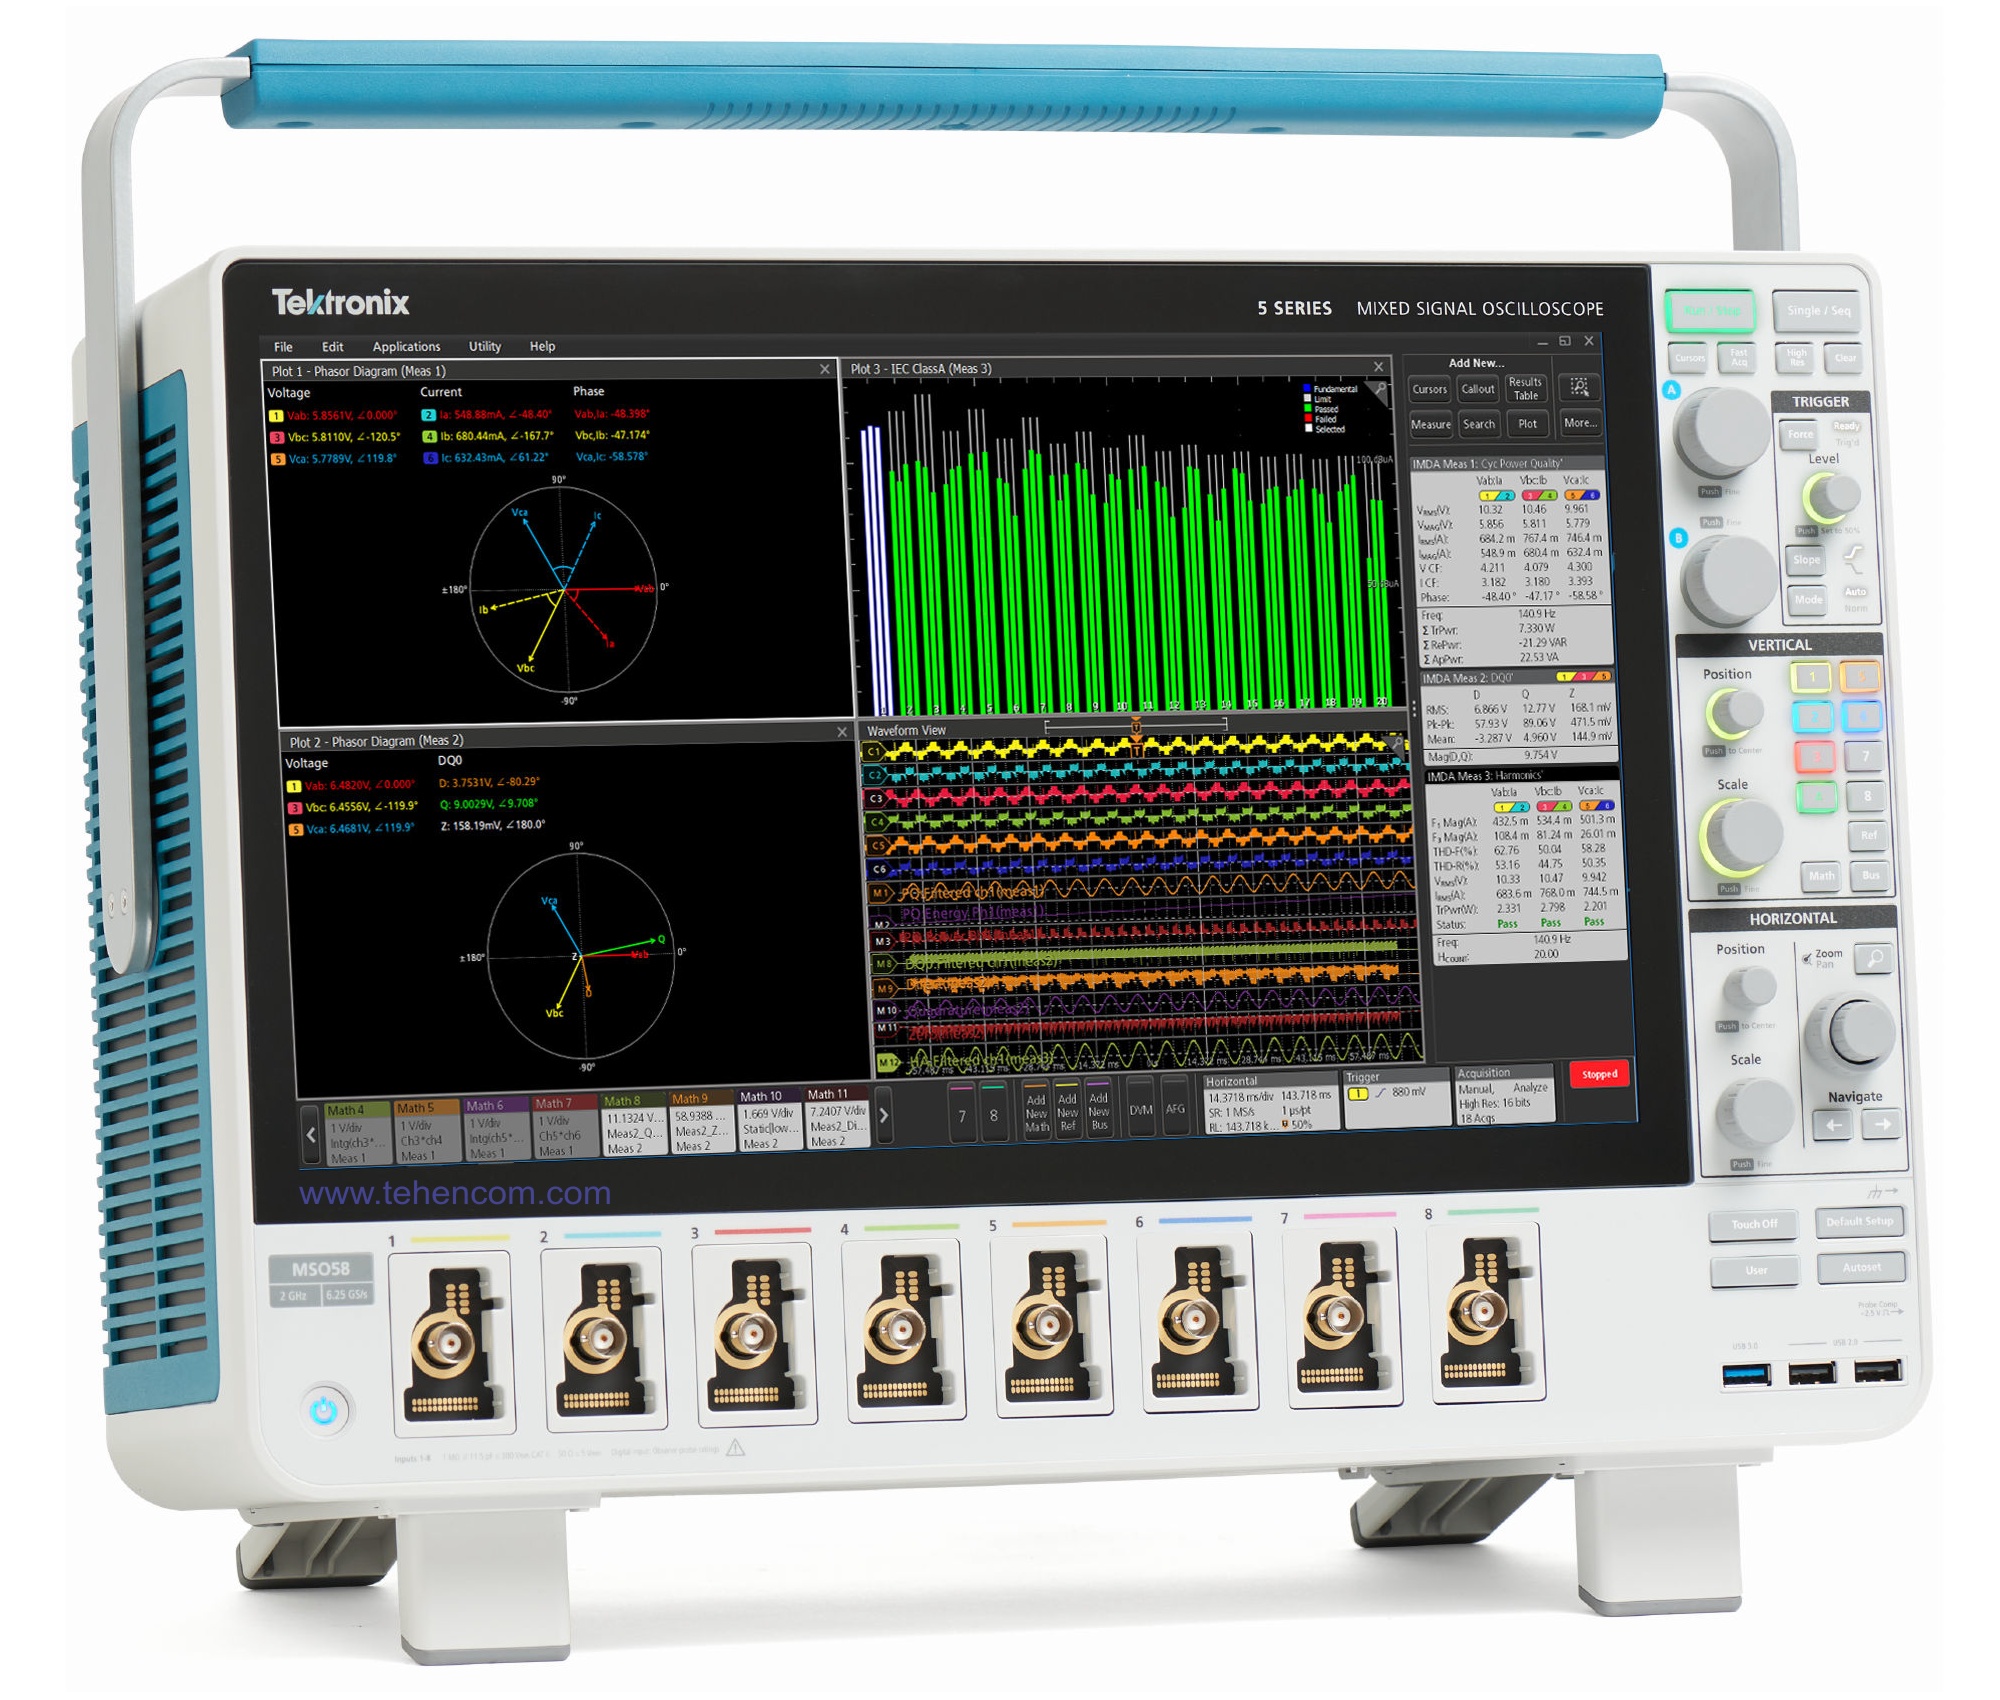Click the vertical Math button

click(1821, 876)
